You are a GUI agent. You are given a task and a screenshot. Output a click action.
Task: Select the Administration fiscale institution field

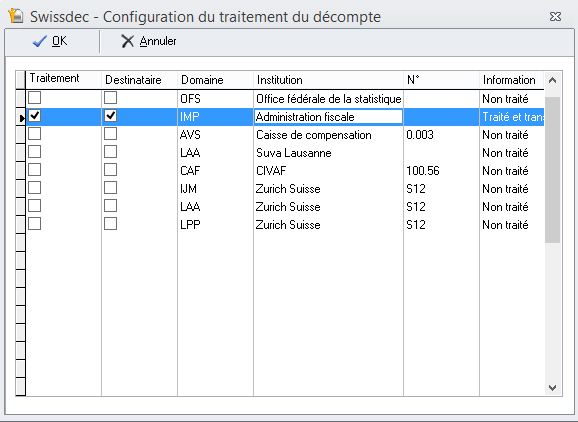click(328, 117)
